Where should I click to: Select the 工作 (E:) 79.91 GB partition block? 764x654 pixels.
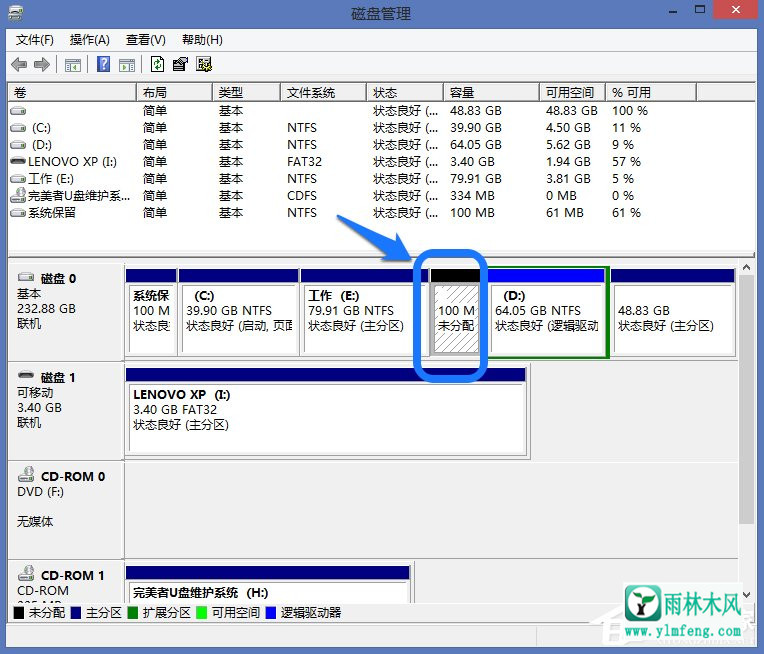point(364,312)
